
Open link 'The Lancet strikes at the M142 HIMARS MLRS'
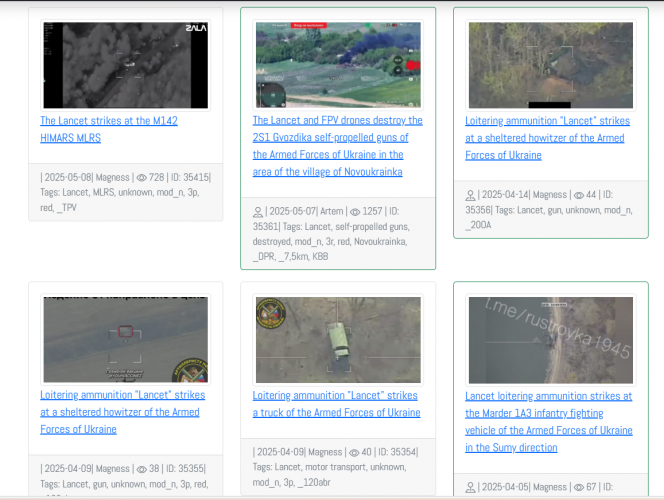pos(109,129)
